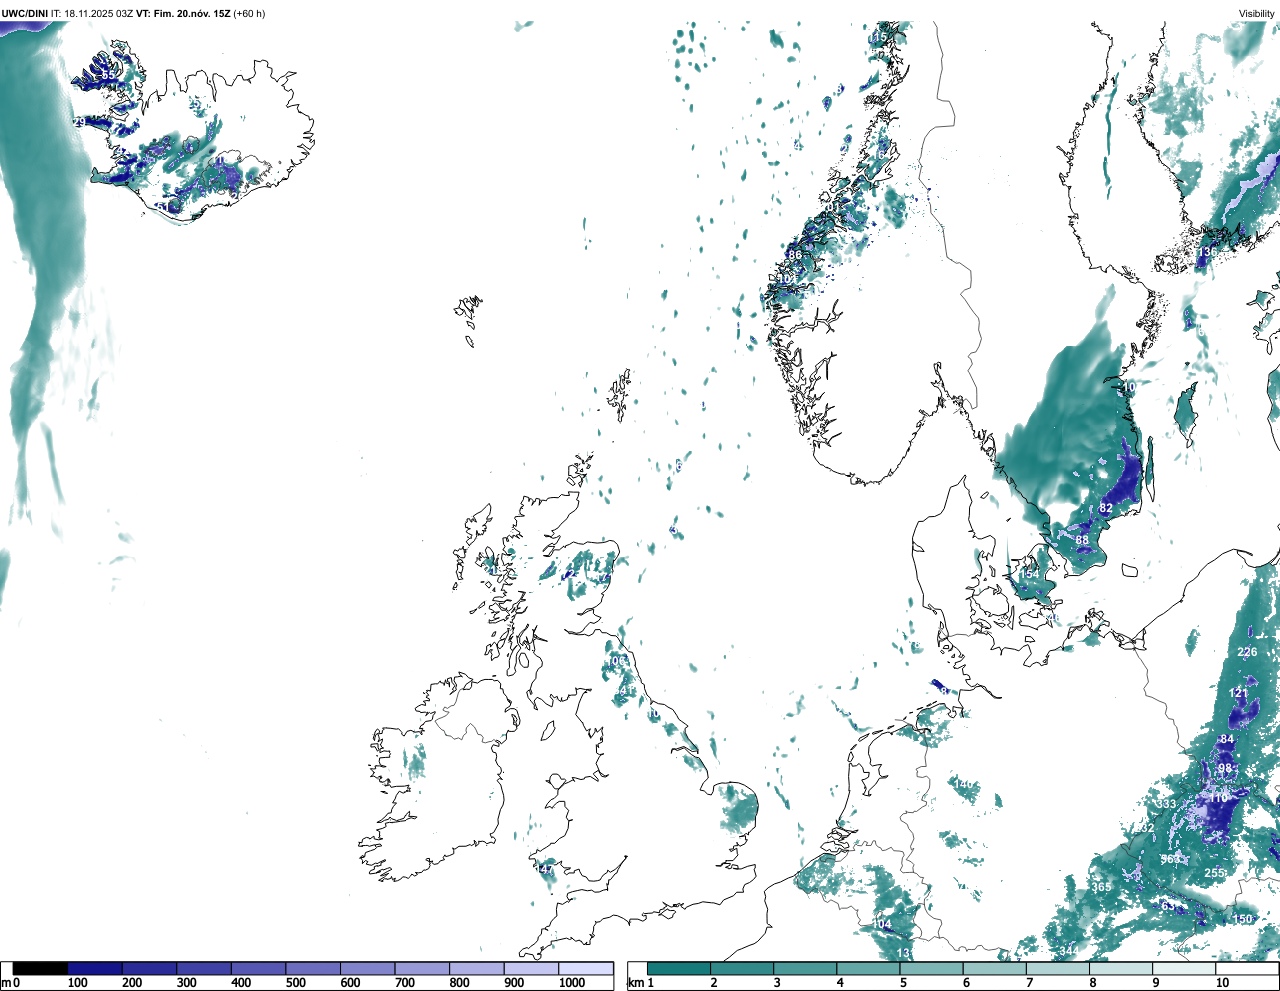
Task: Click the 'km' unit label on the legend
Action: coord(636,983)
